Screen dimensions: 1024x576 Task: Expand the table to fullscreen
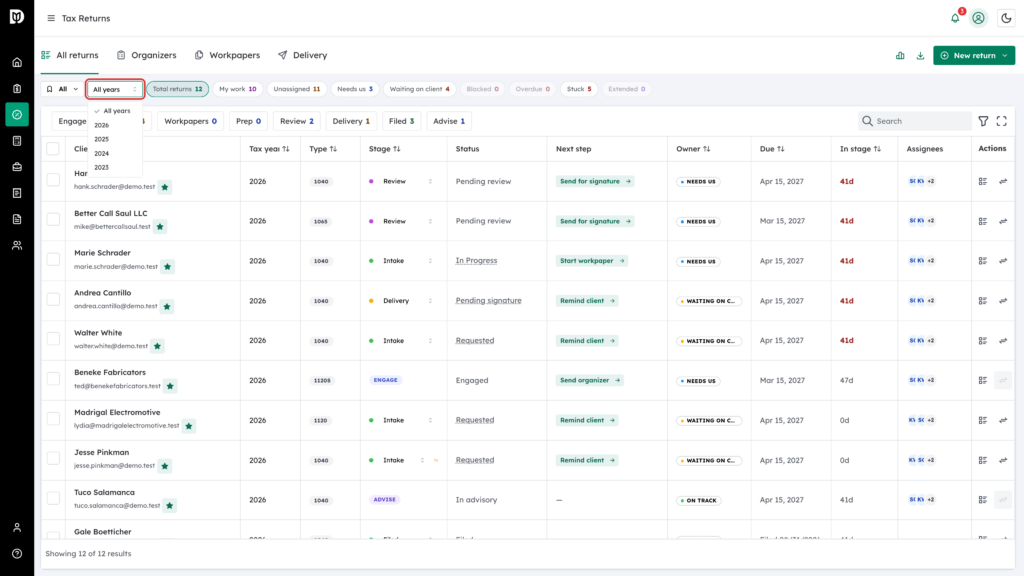(x=1002, y=121)
